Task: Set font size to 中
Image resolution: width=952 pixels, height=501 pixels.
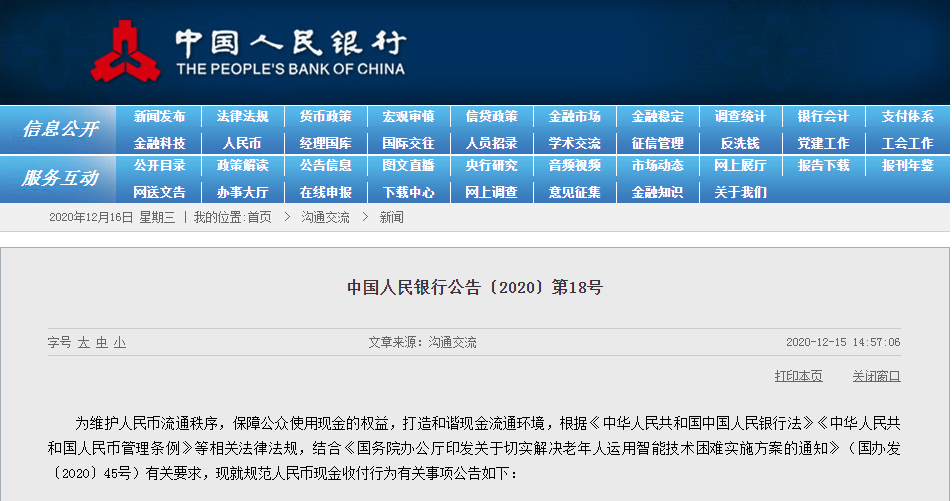Action: coord(101,343)
